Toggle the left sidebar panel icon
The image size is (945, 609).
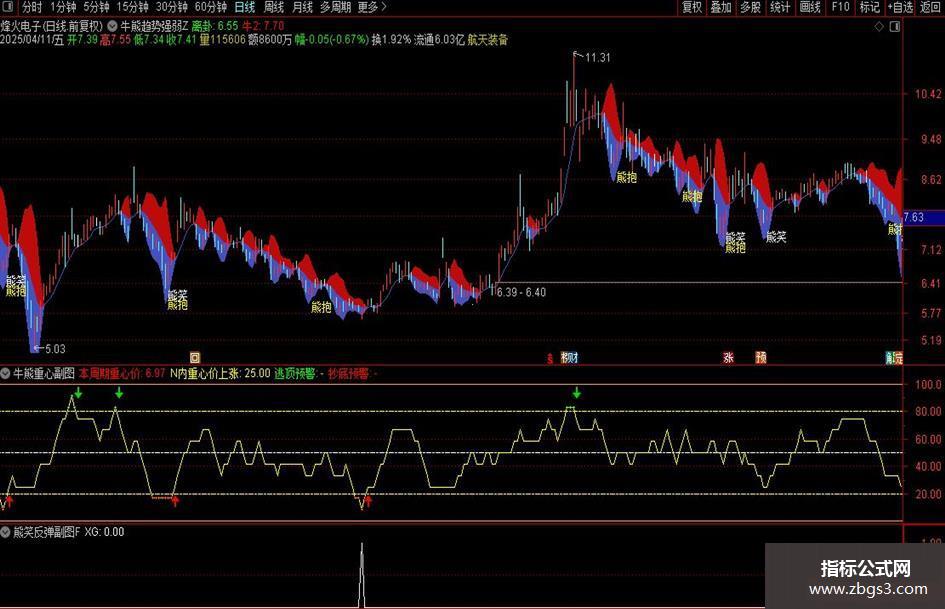tap(8, 7)
